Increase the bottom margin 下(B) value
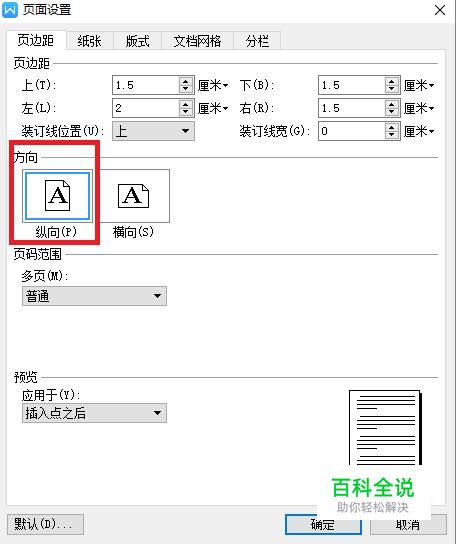Screen dimensions: 456x545 tap(392, 81)
